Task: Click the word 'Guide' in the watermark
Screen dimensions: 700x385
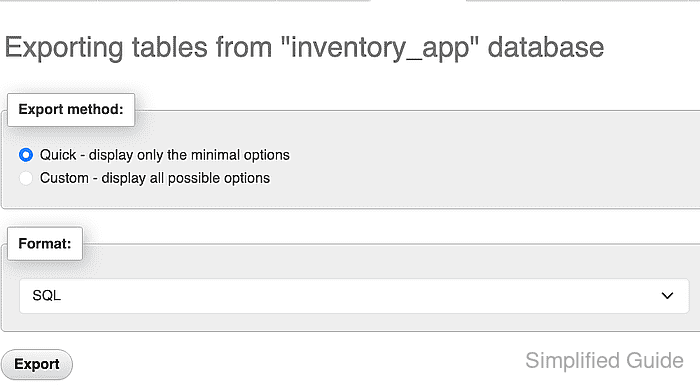Action: coord(654,360)
